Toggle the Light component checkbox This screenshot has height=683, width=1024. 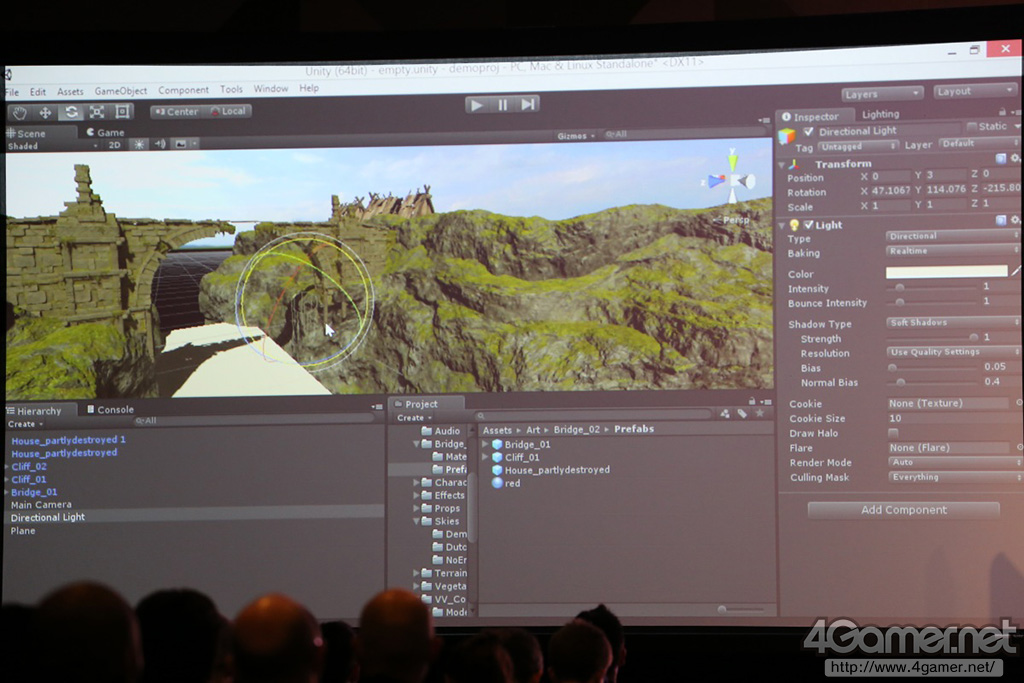pyautogui.click(x=808, y=225)
